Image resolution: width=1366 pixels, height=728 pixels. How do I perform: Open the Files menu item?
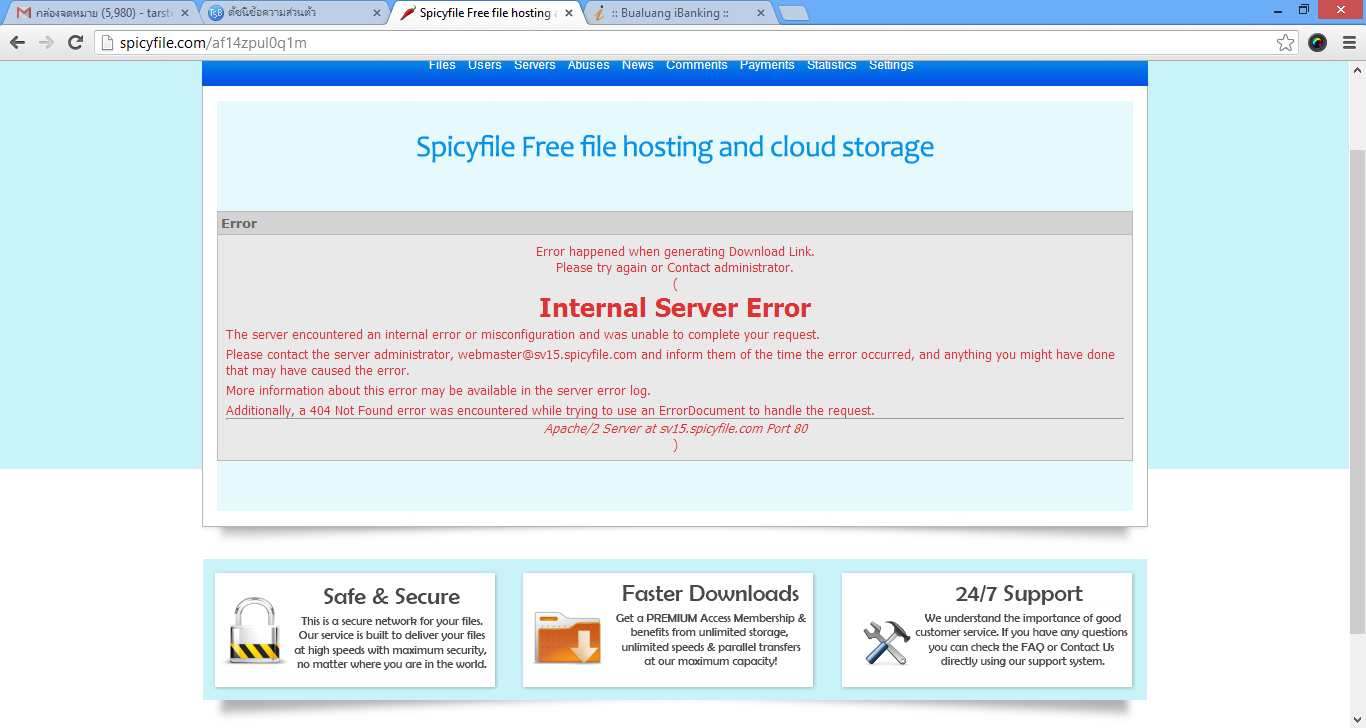442,65
